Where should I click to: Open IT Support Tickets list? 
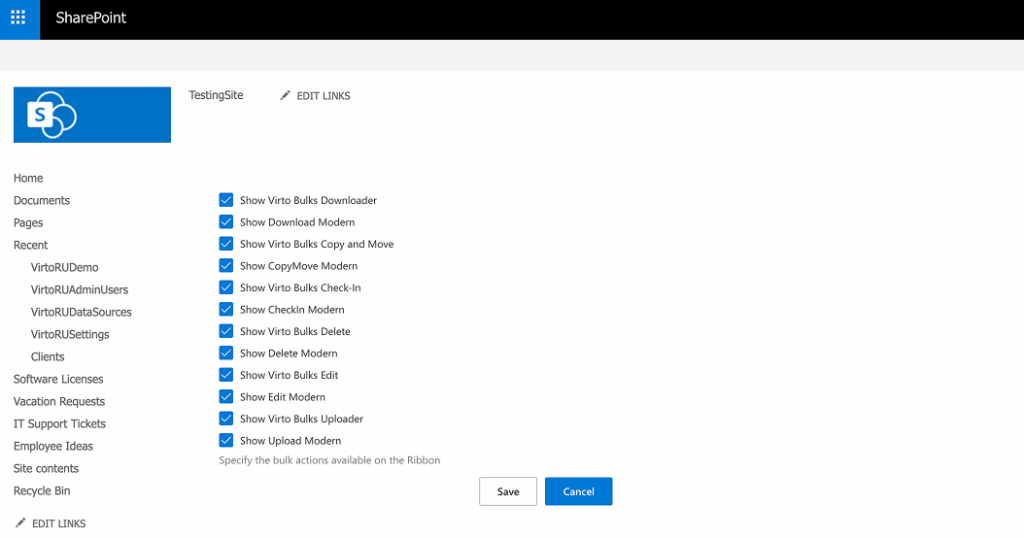59,424
